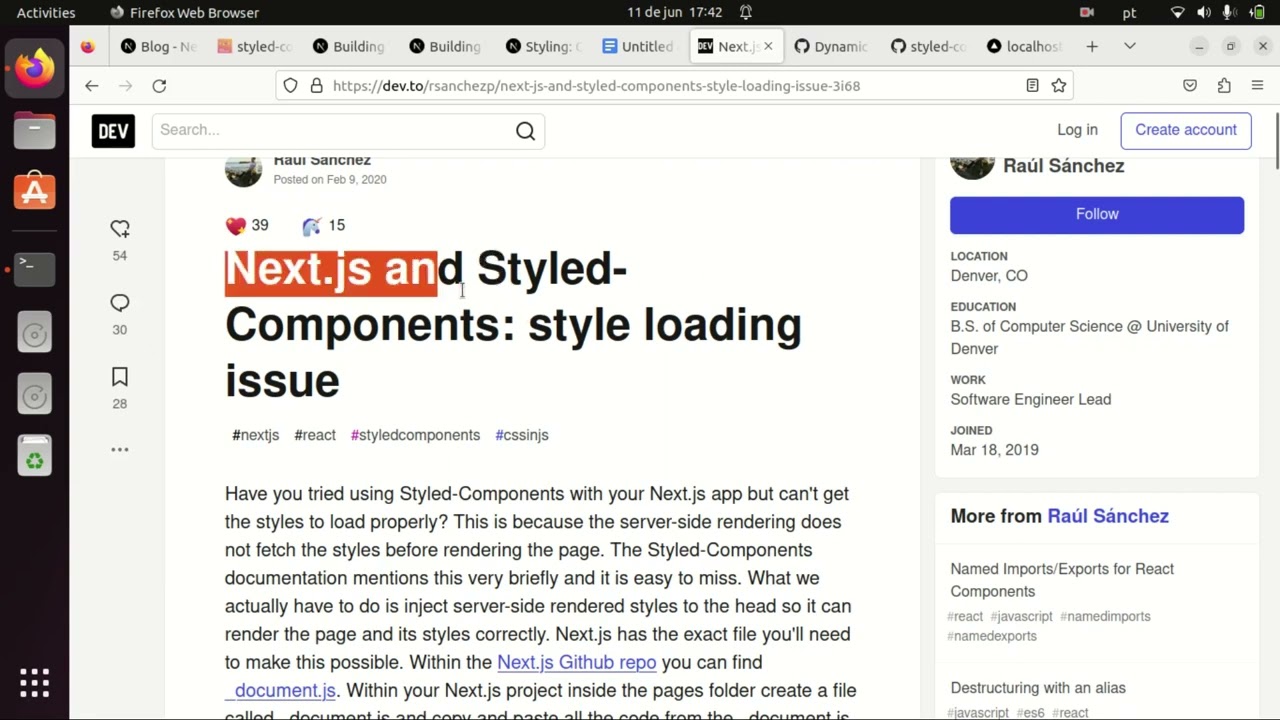Image resolution: width=1280 pixels, height=720 pixels.
Task: Switch to first Building tab
Action: (351, 46)
